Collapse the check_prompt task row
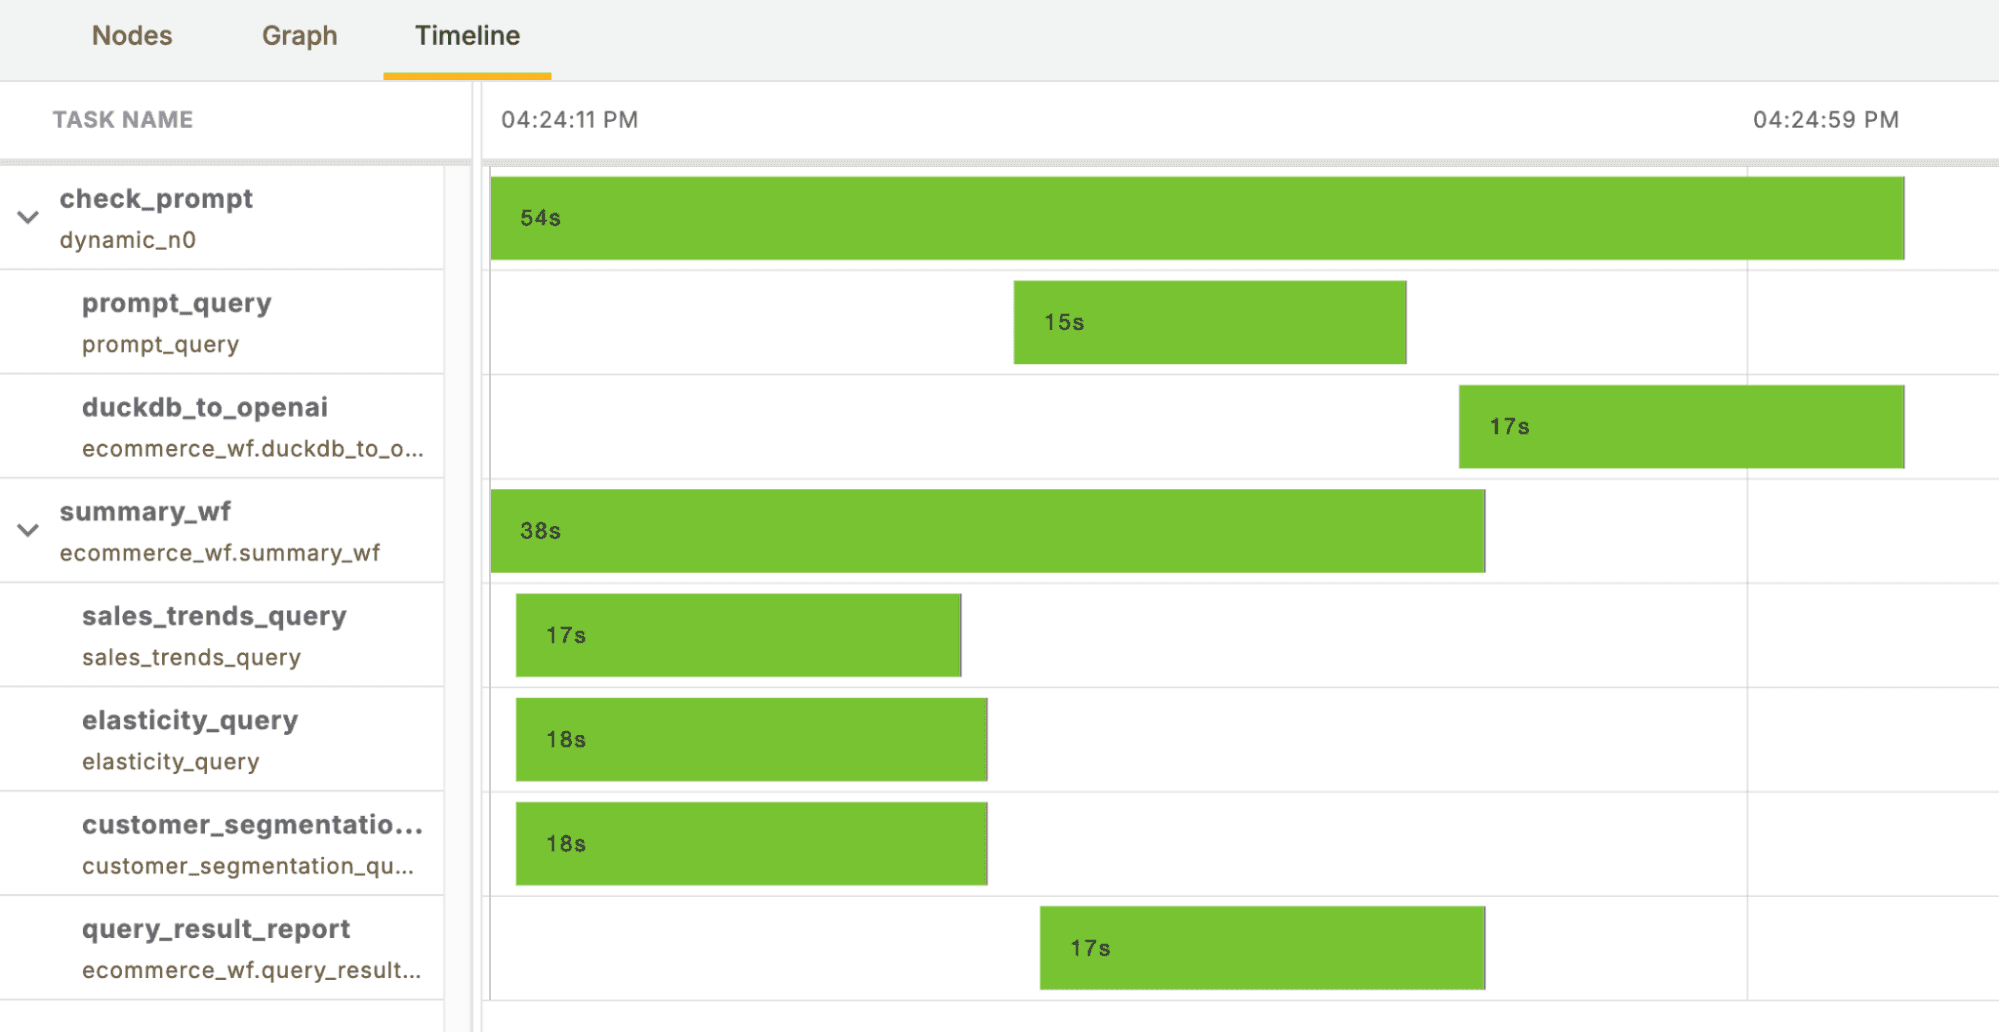 click(x=28, y=217)
